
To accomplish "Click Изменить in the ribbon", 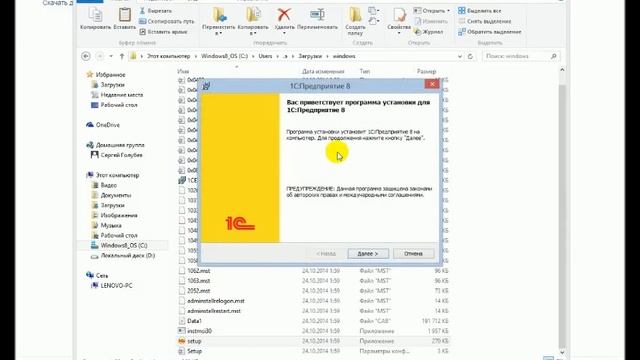I will 431,21.
